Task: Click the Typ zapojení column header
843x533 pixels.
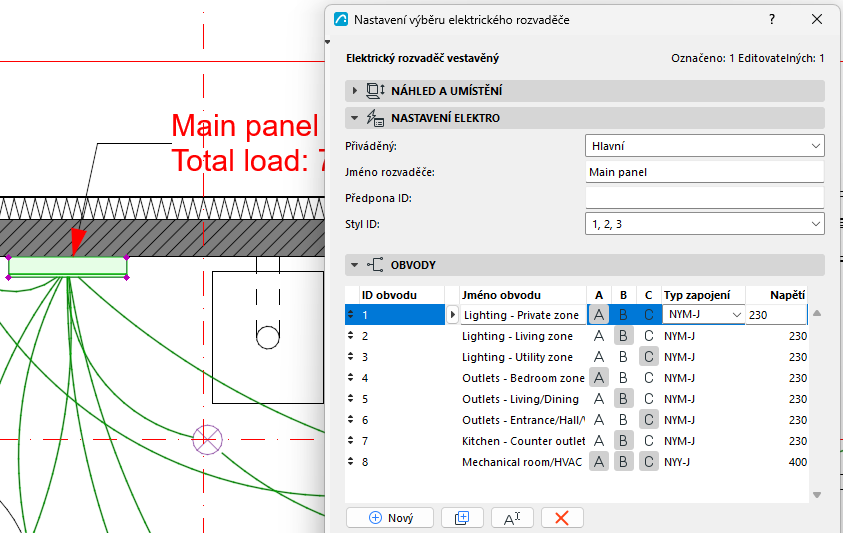Action: [x=703, y=295]
